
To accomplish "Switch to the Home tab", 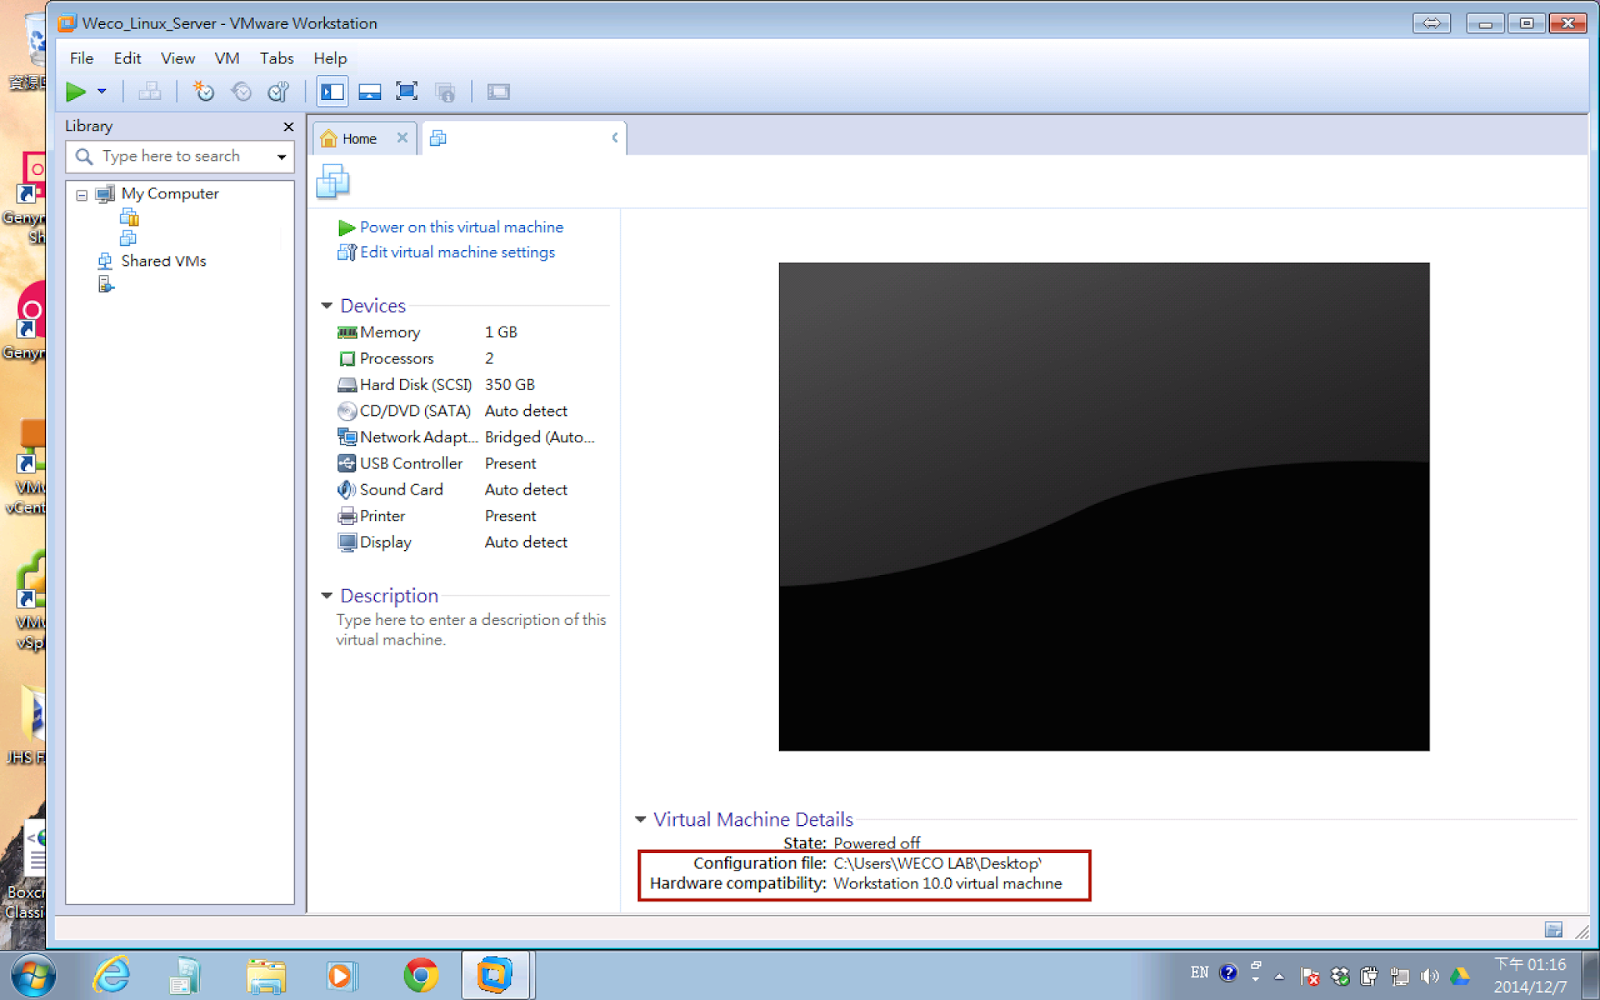I will click(x=359, y=139).
